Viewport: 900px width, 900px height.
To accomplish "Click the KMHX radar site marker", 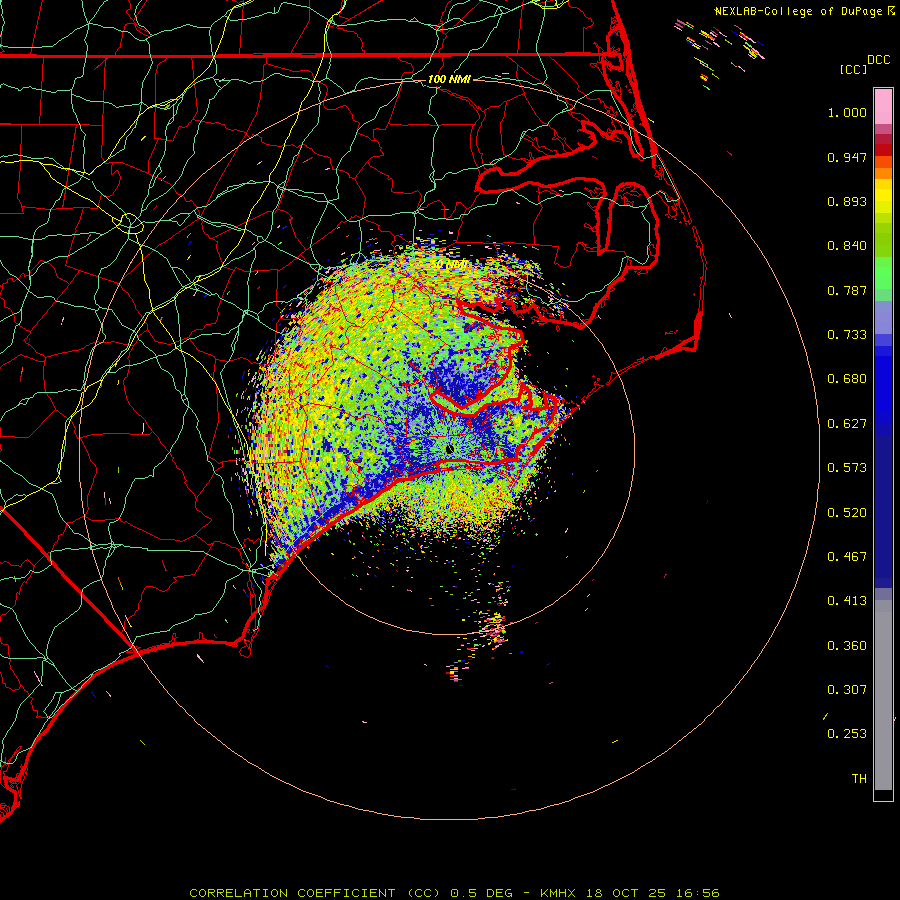I will (449, 449).
